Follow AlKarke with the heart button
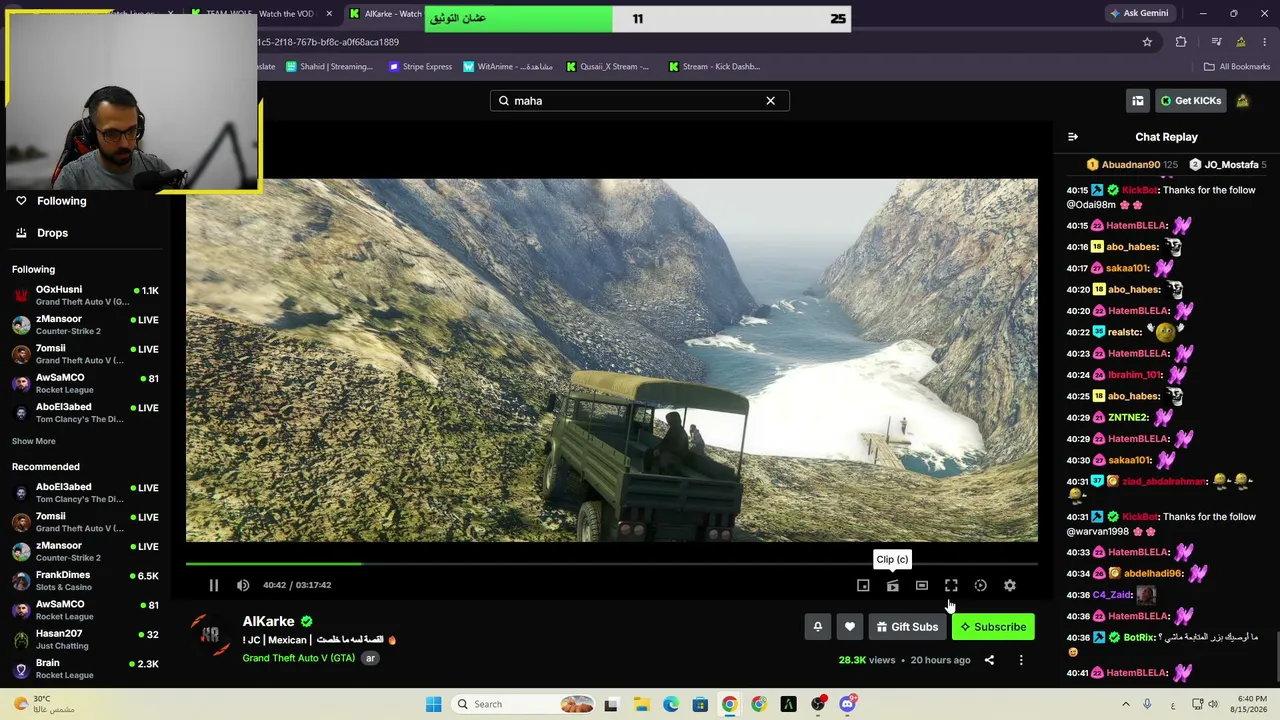The height and width of the screenshot is (720, 1280). tap(850, 627)
